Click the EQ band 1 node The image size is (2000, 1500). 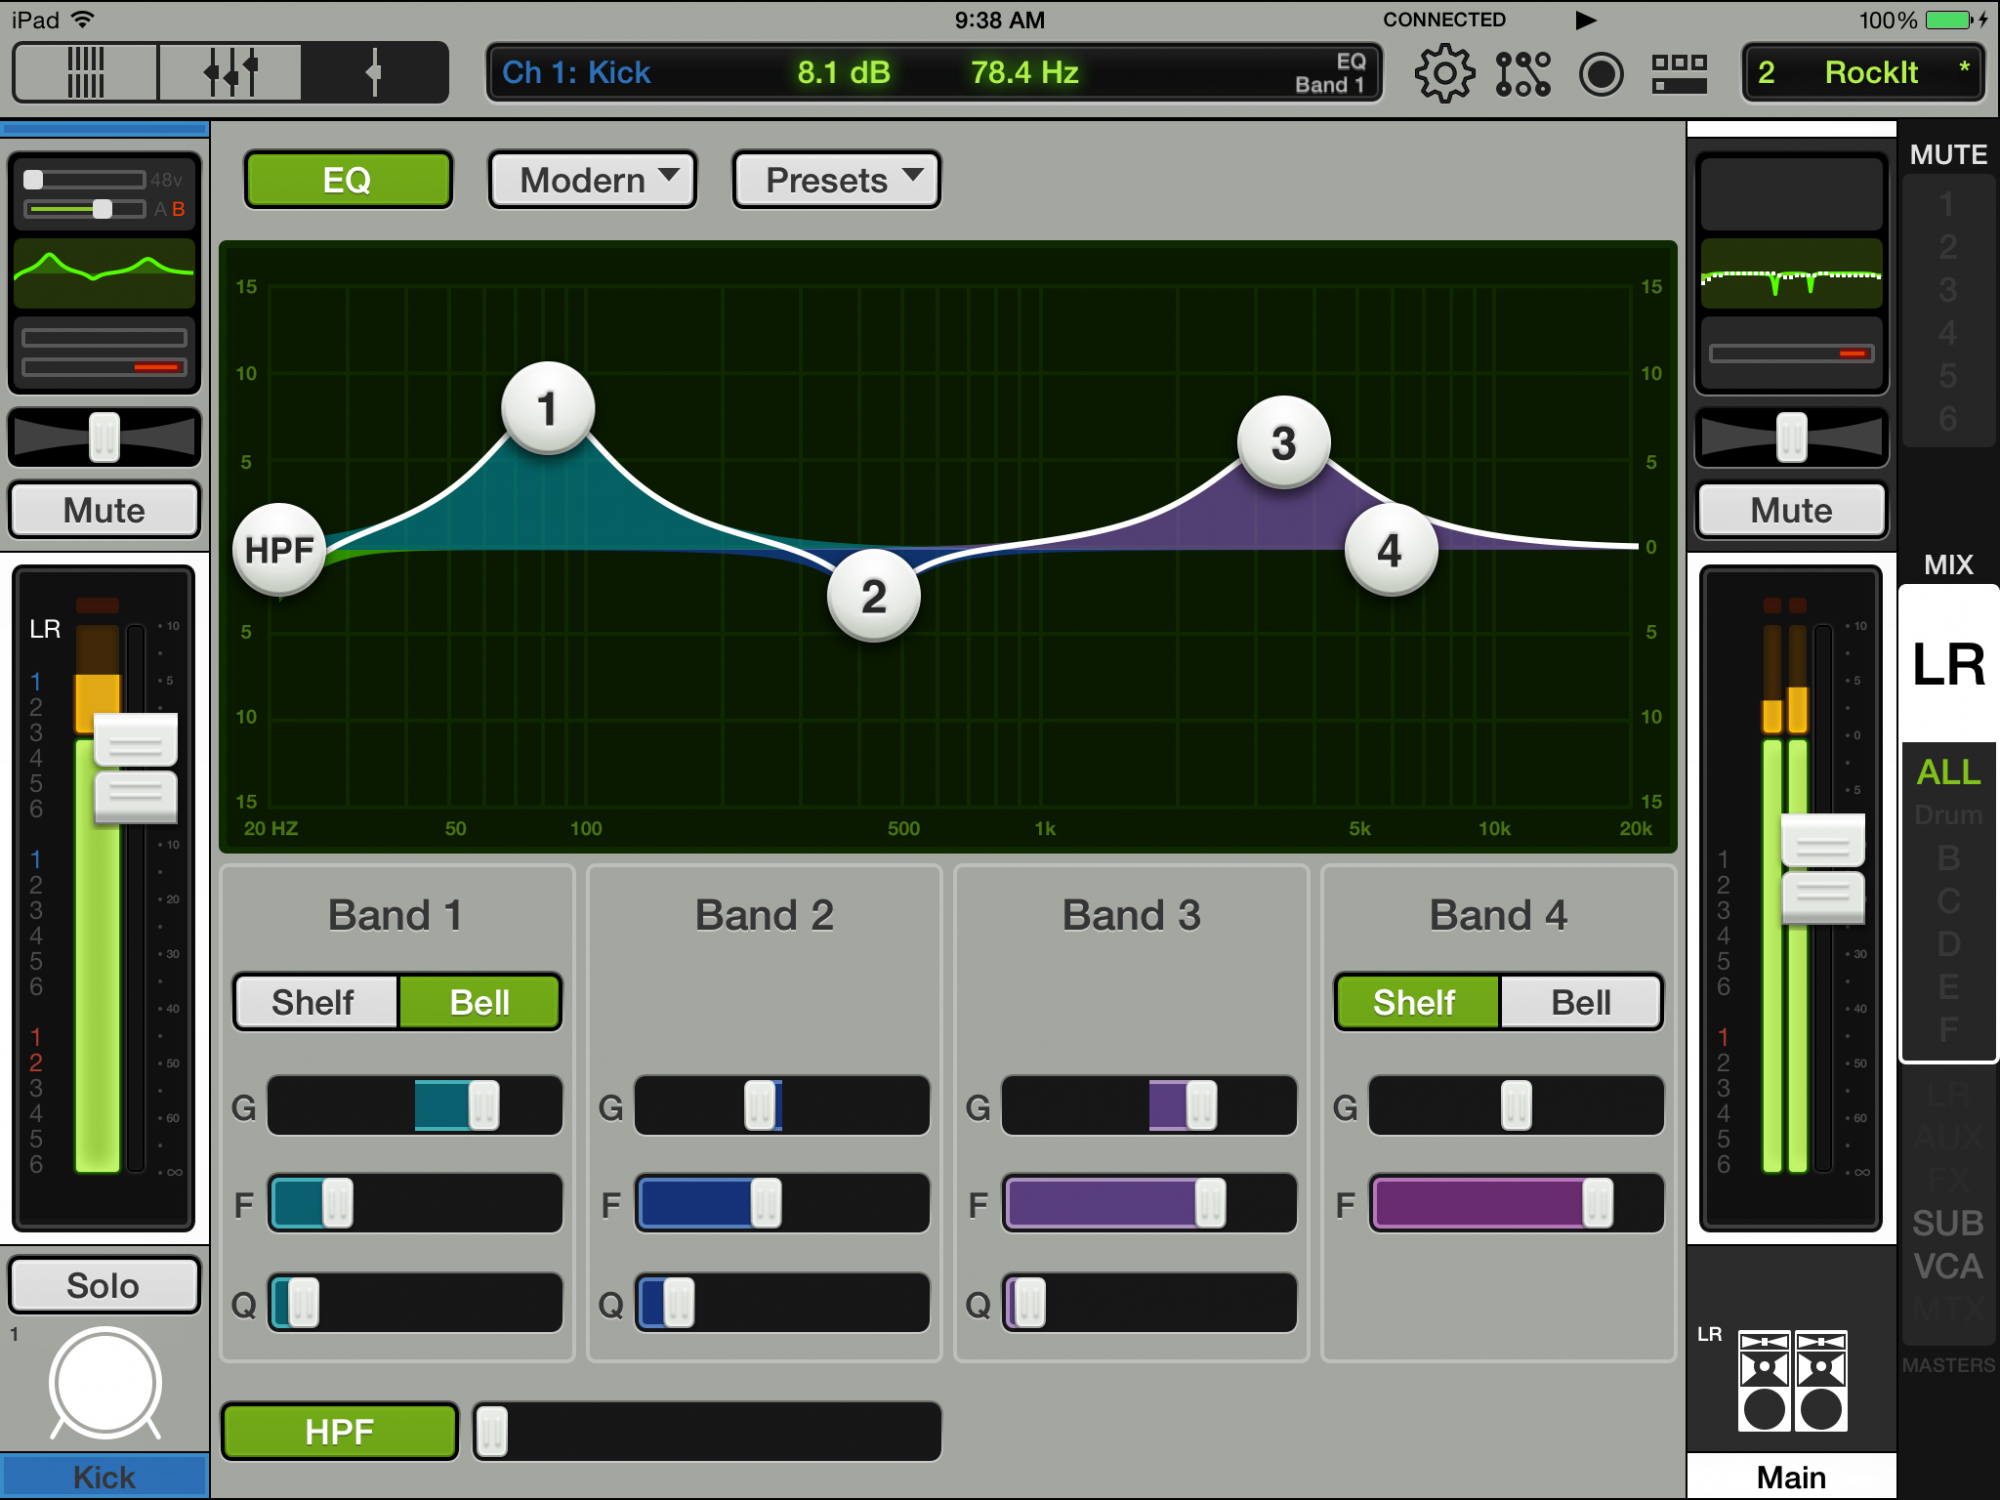click(548, 407)
